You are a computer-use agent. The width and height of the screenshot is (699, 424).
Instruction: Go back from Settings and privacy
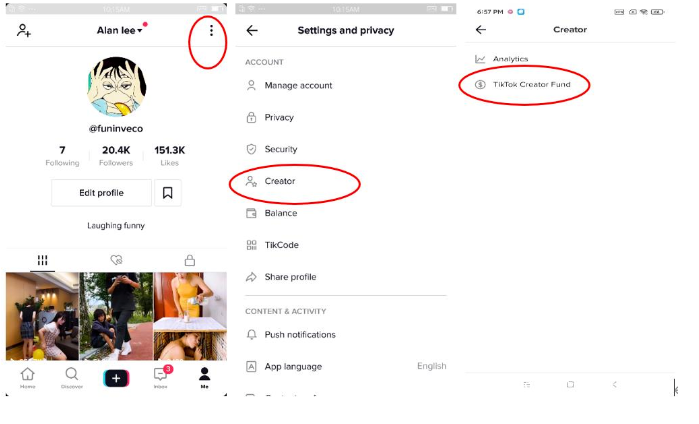pyautogui.click(x=251, y=31)
